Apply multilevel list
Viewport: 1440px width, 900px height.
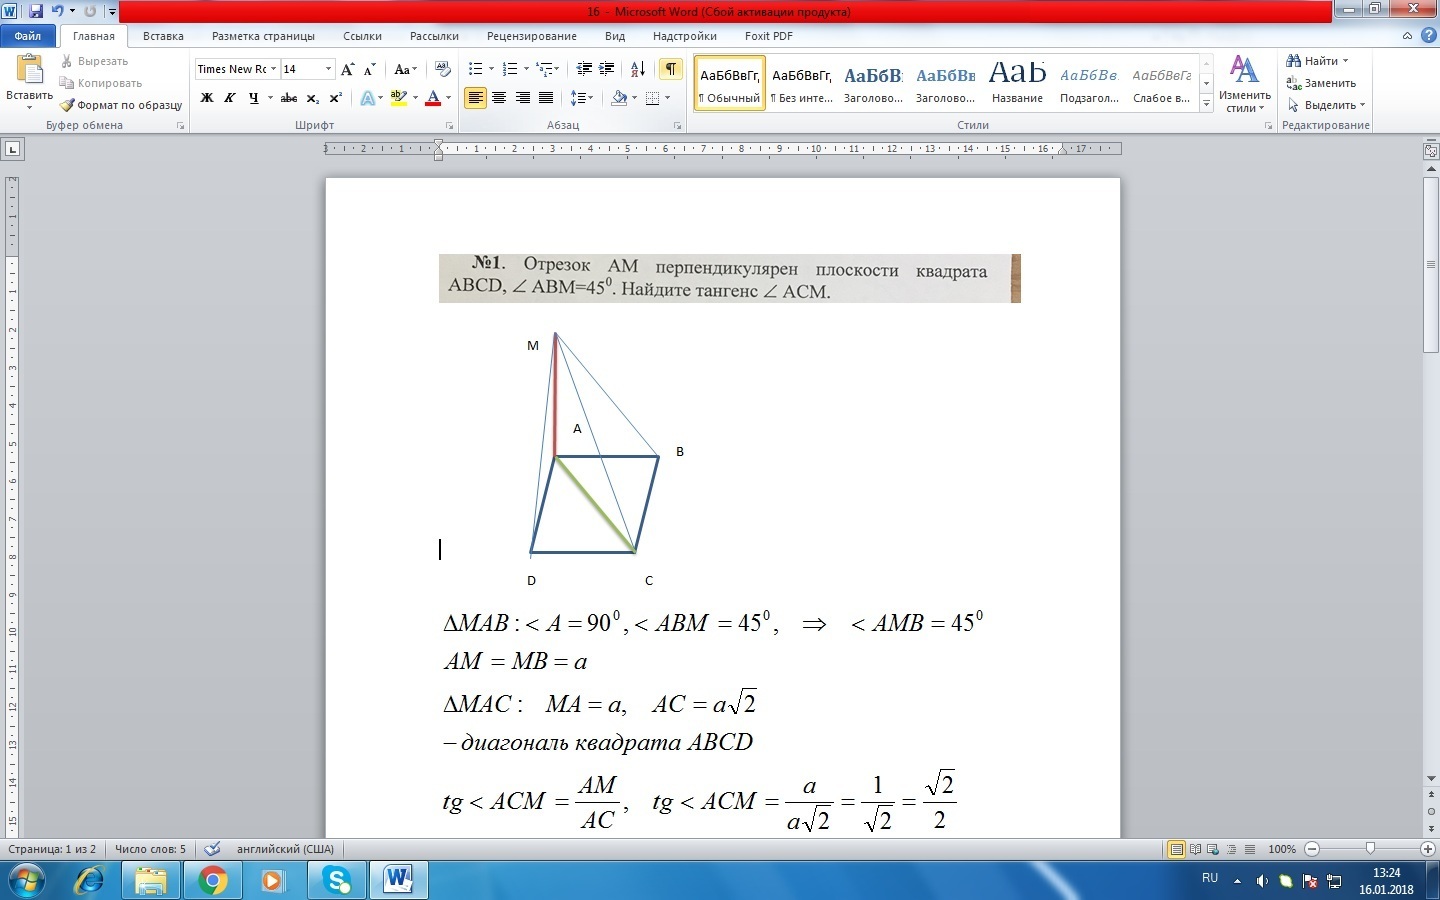545,69
